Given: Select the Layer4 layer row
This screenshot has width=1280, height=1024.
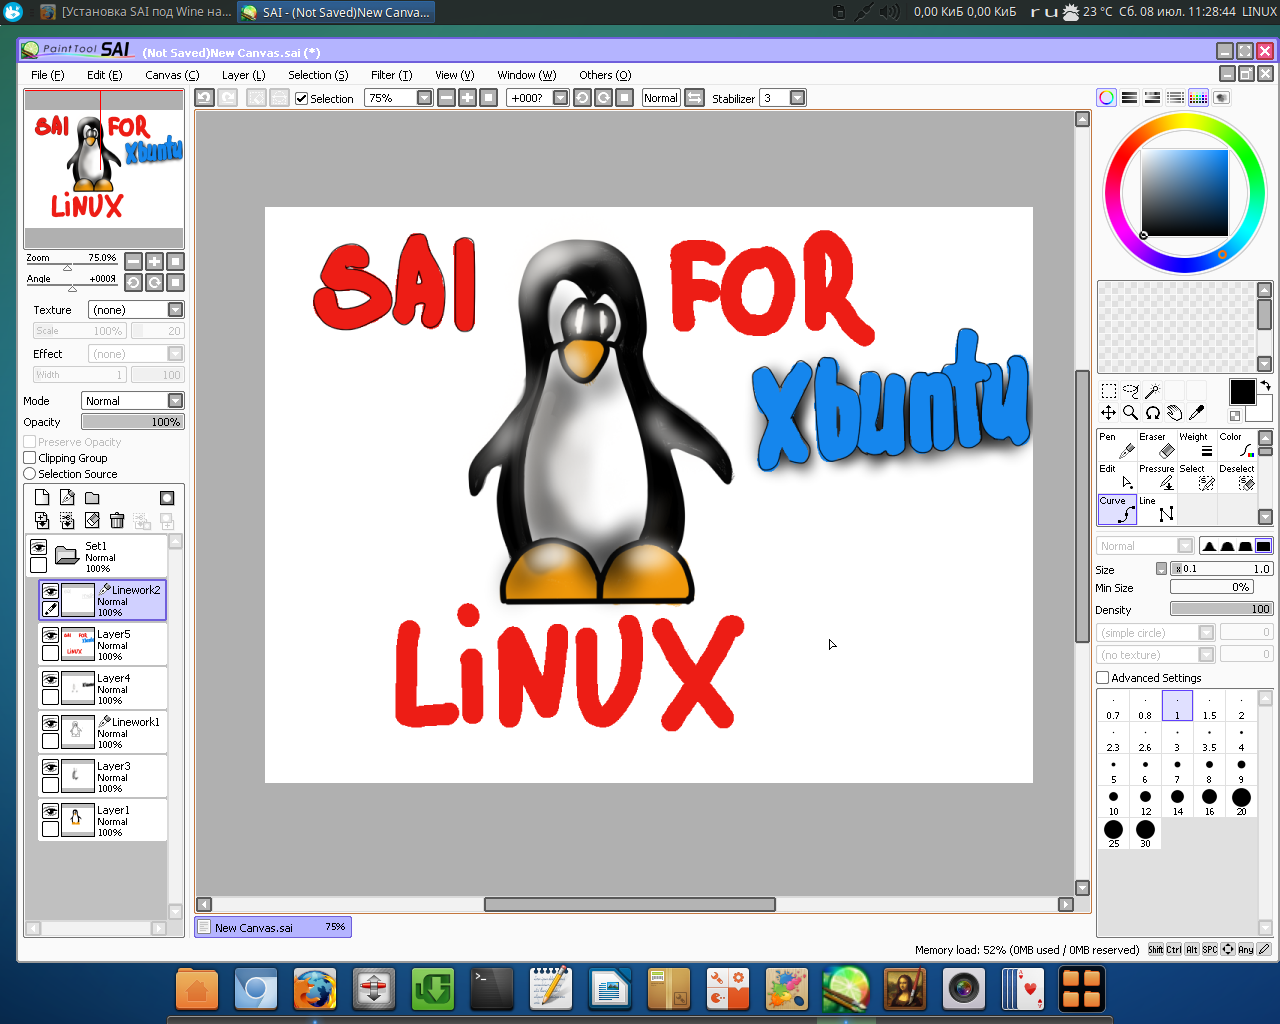Looking at the screenshot, I should [103, 689].
